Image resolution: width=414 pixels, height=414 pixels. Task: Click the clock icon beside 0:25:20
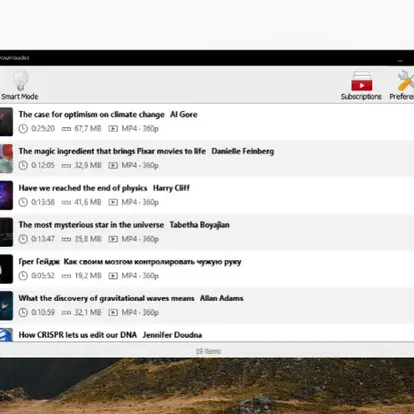pos(23,129)
